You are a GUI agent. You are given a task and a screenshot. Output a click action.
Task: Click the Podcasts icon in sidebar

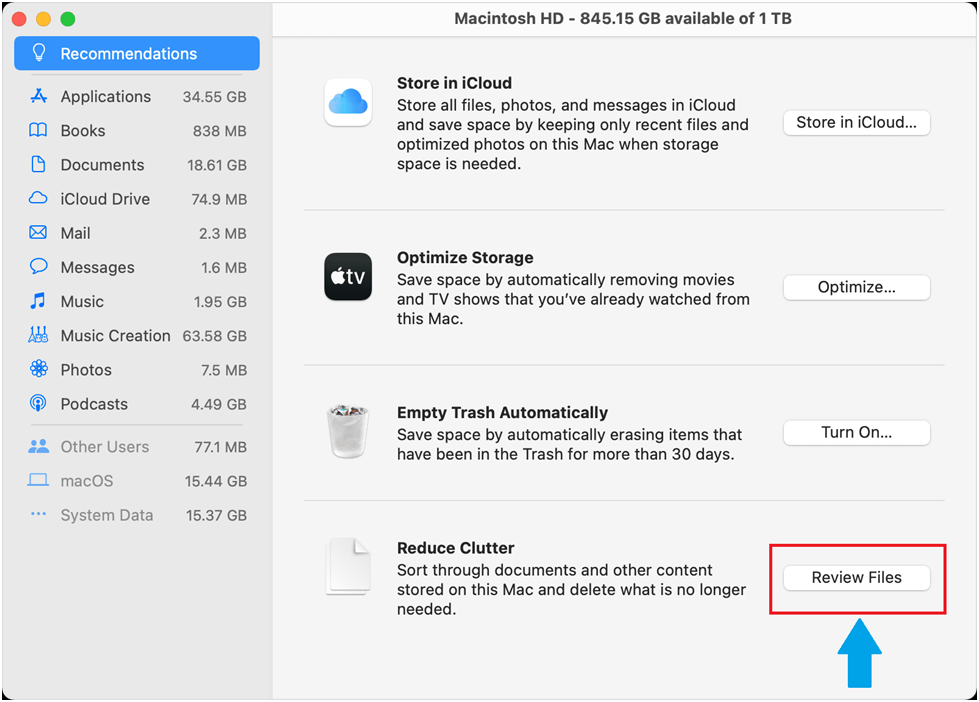click(x=38, y=403)
